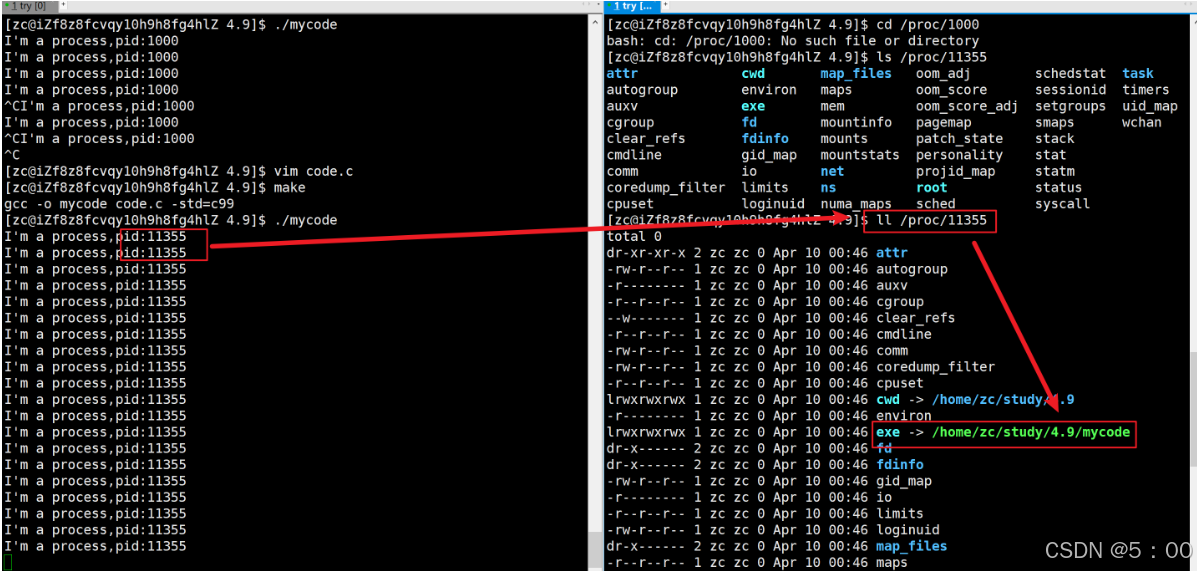Click the blue "net" entry in ls output

pos(832,171)
